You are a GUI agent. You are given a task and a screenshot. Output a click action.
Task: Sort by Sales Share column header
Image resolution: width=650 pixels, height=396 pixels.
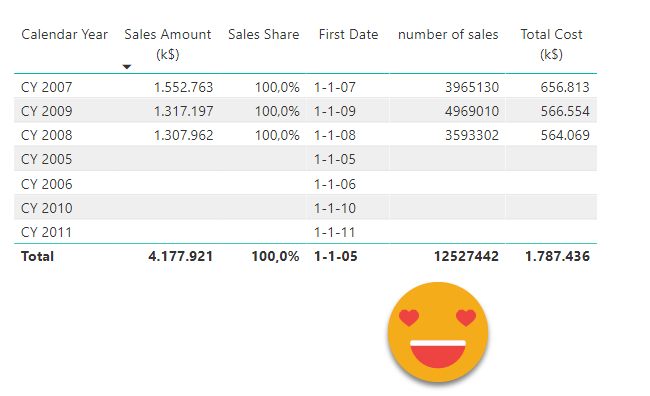[x=264, y=34]
